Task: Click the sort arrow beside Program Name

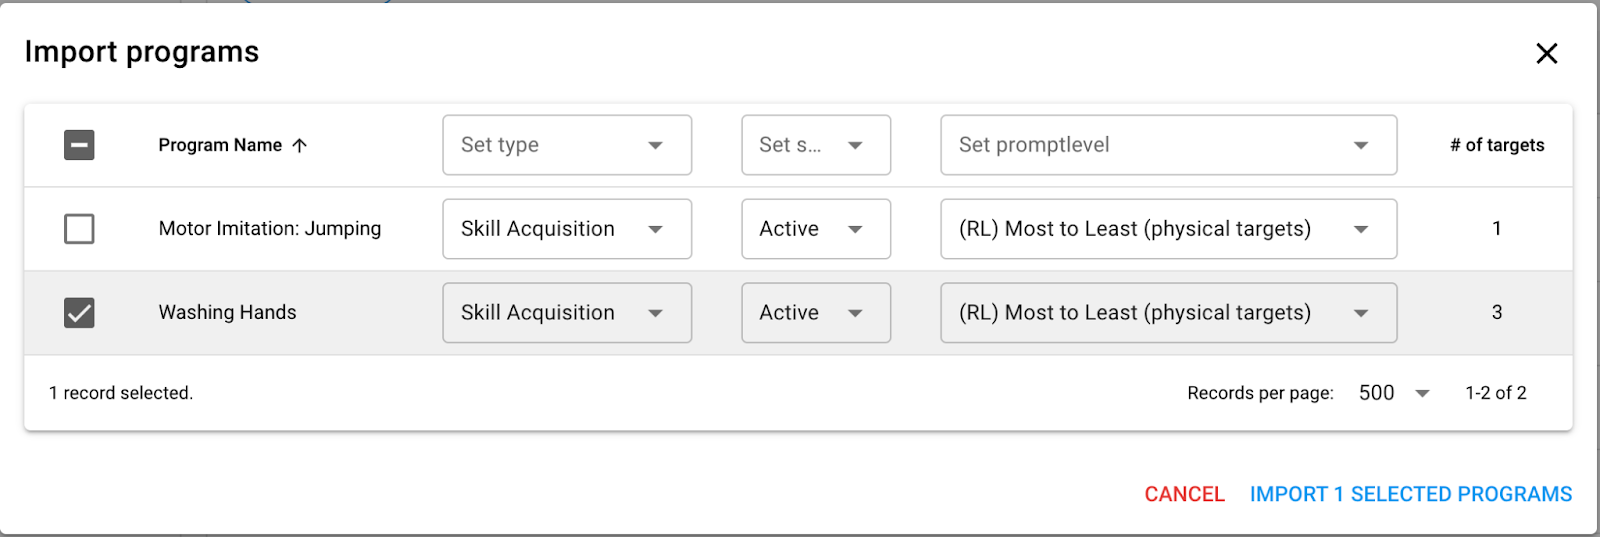Action: pos(299,146)
